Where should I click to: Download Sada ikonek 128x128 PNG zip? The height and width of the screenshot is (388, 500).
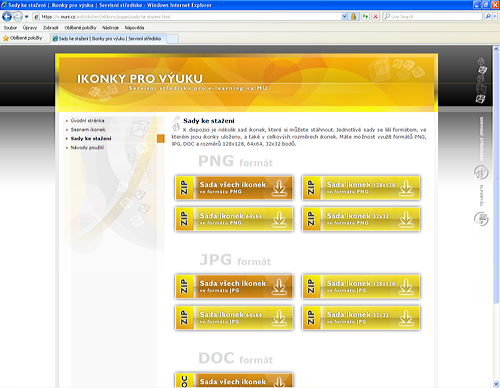coord(361,188)
